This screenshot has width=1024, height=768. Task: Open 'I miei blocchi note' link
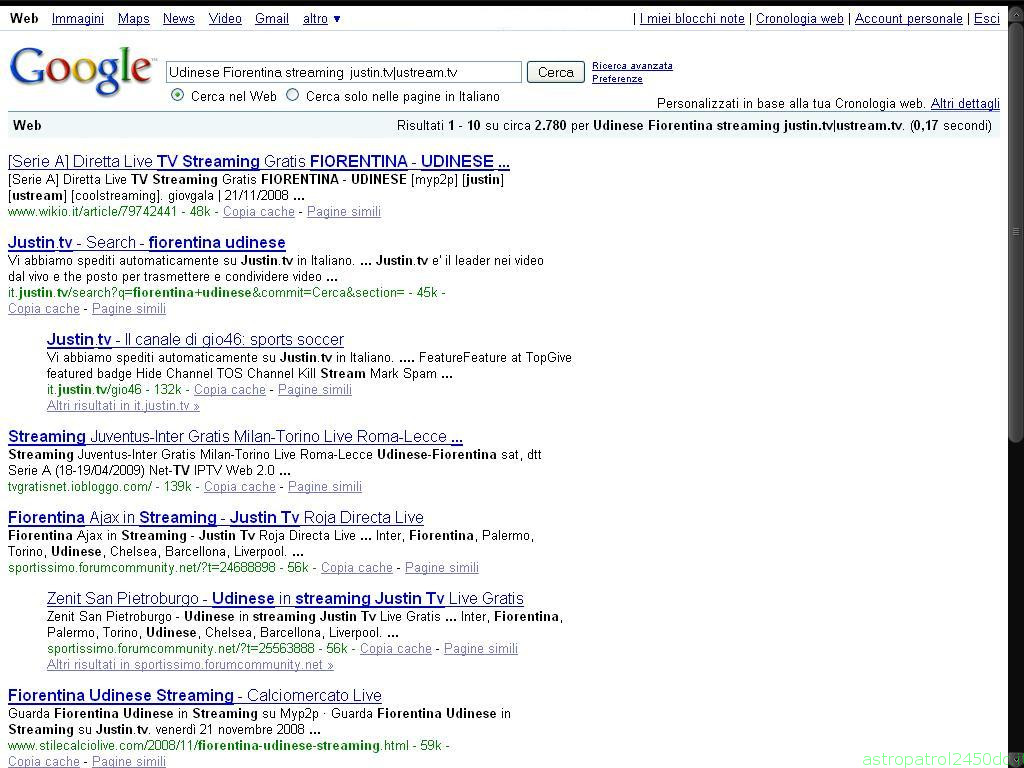point(692,19)
